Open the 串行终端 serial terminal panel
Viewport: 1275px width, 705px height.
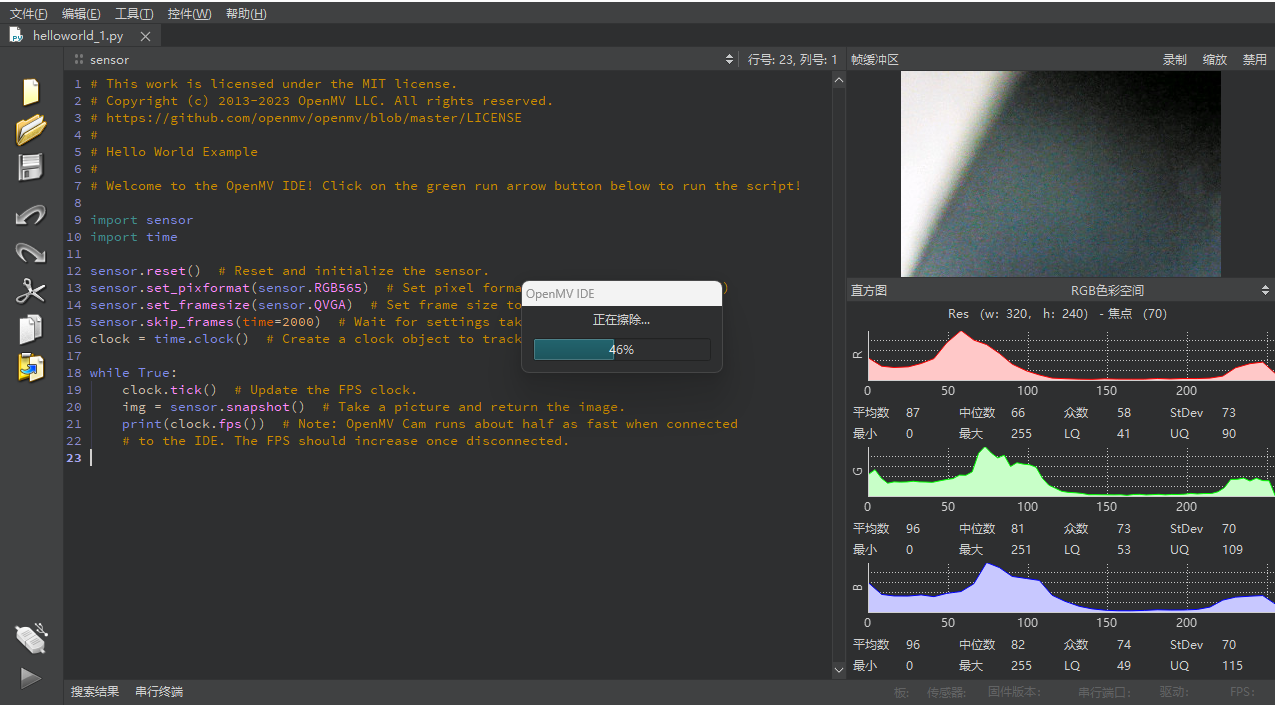[159, 692]
